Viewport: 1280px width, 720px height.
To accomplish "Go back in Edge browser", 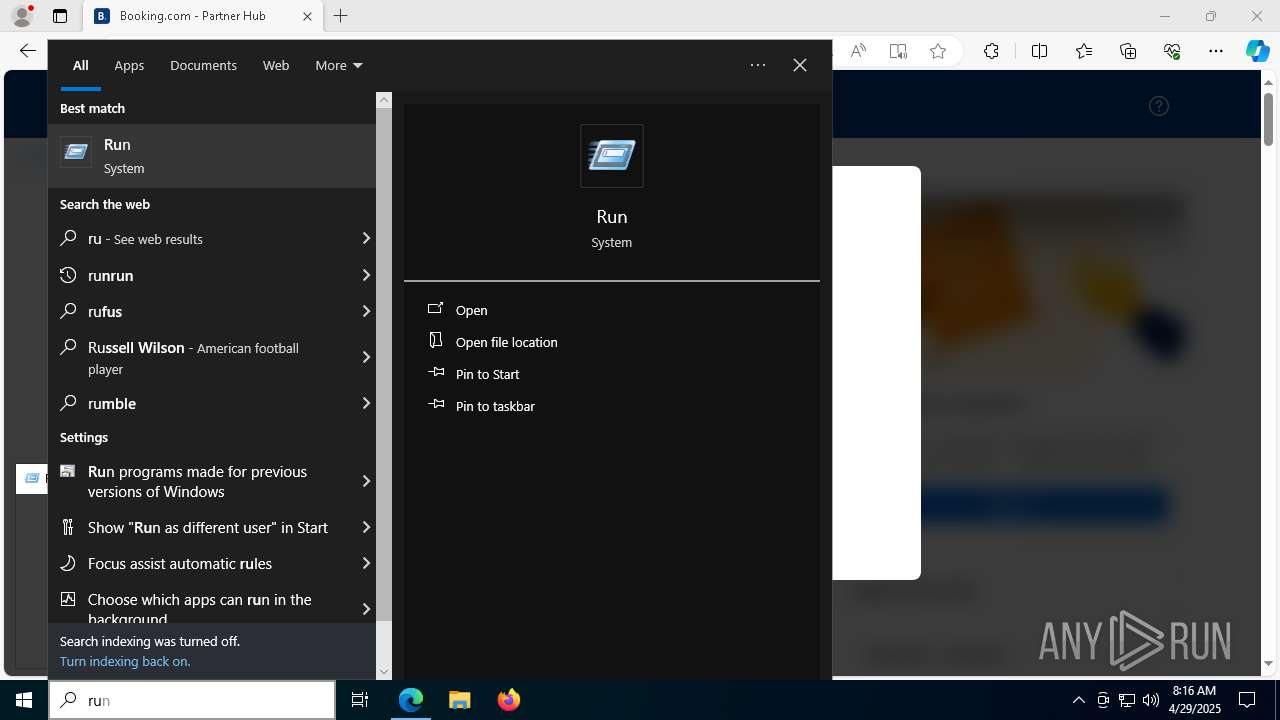I will tap(27, 51).
